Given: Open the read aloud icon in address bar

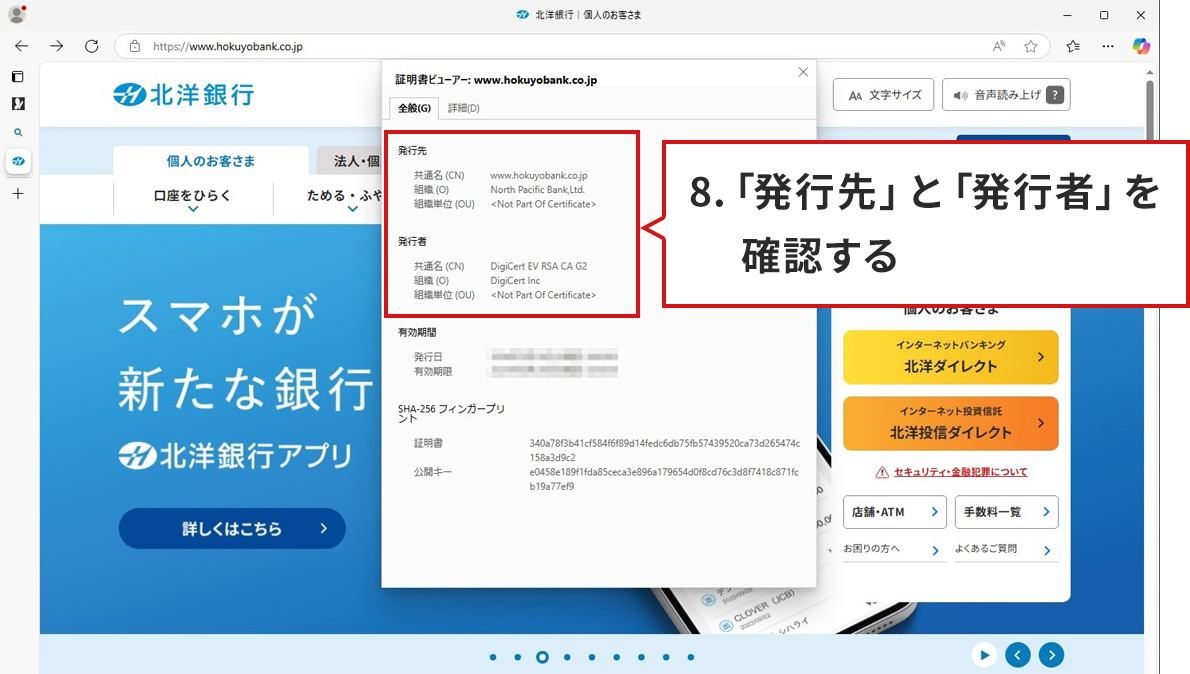Looking at the screenshot, I should coord(999,46).
